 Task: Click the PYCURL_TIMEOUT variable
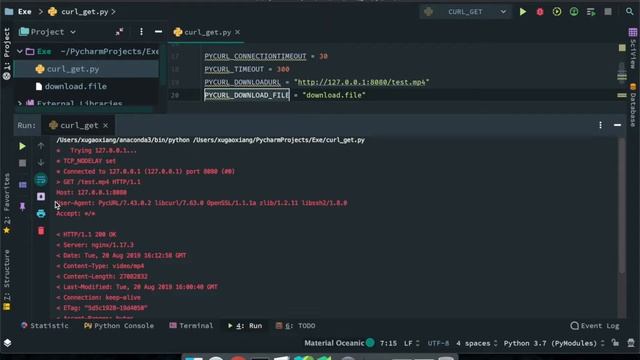click(x=234, y=69)
